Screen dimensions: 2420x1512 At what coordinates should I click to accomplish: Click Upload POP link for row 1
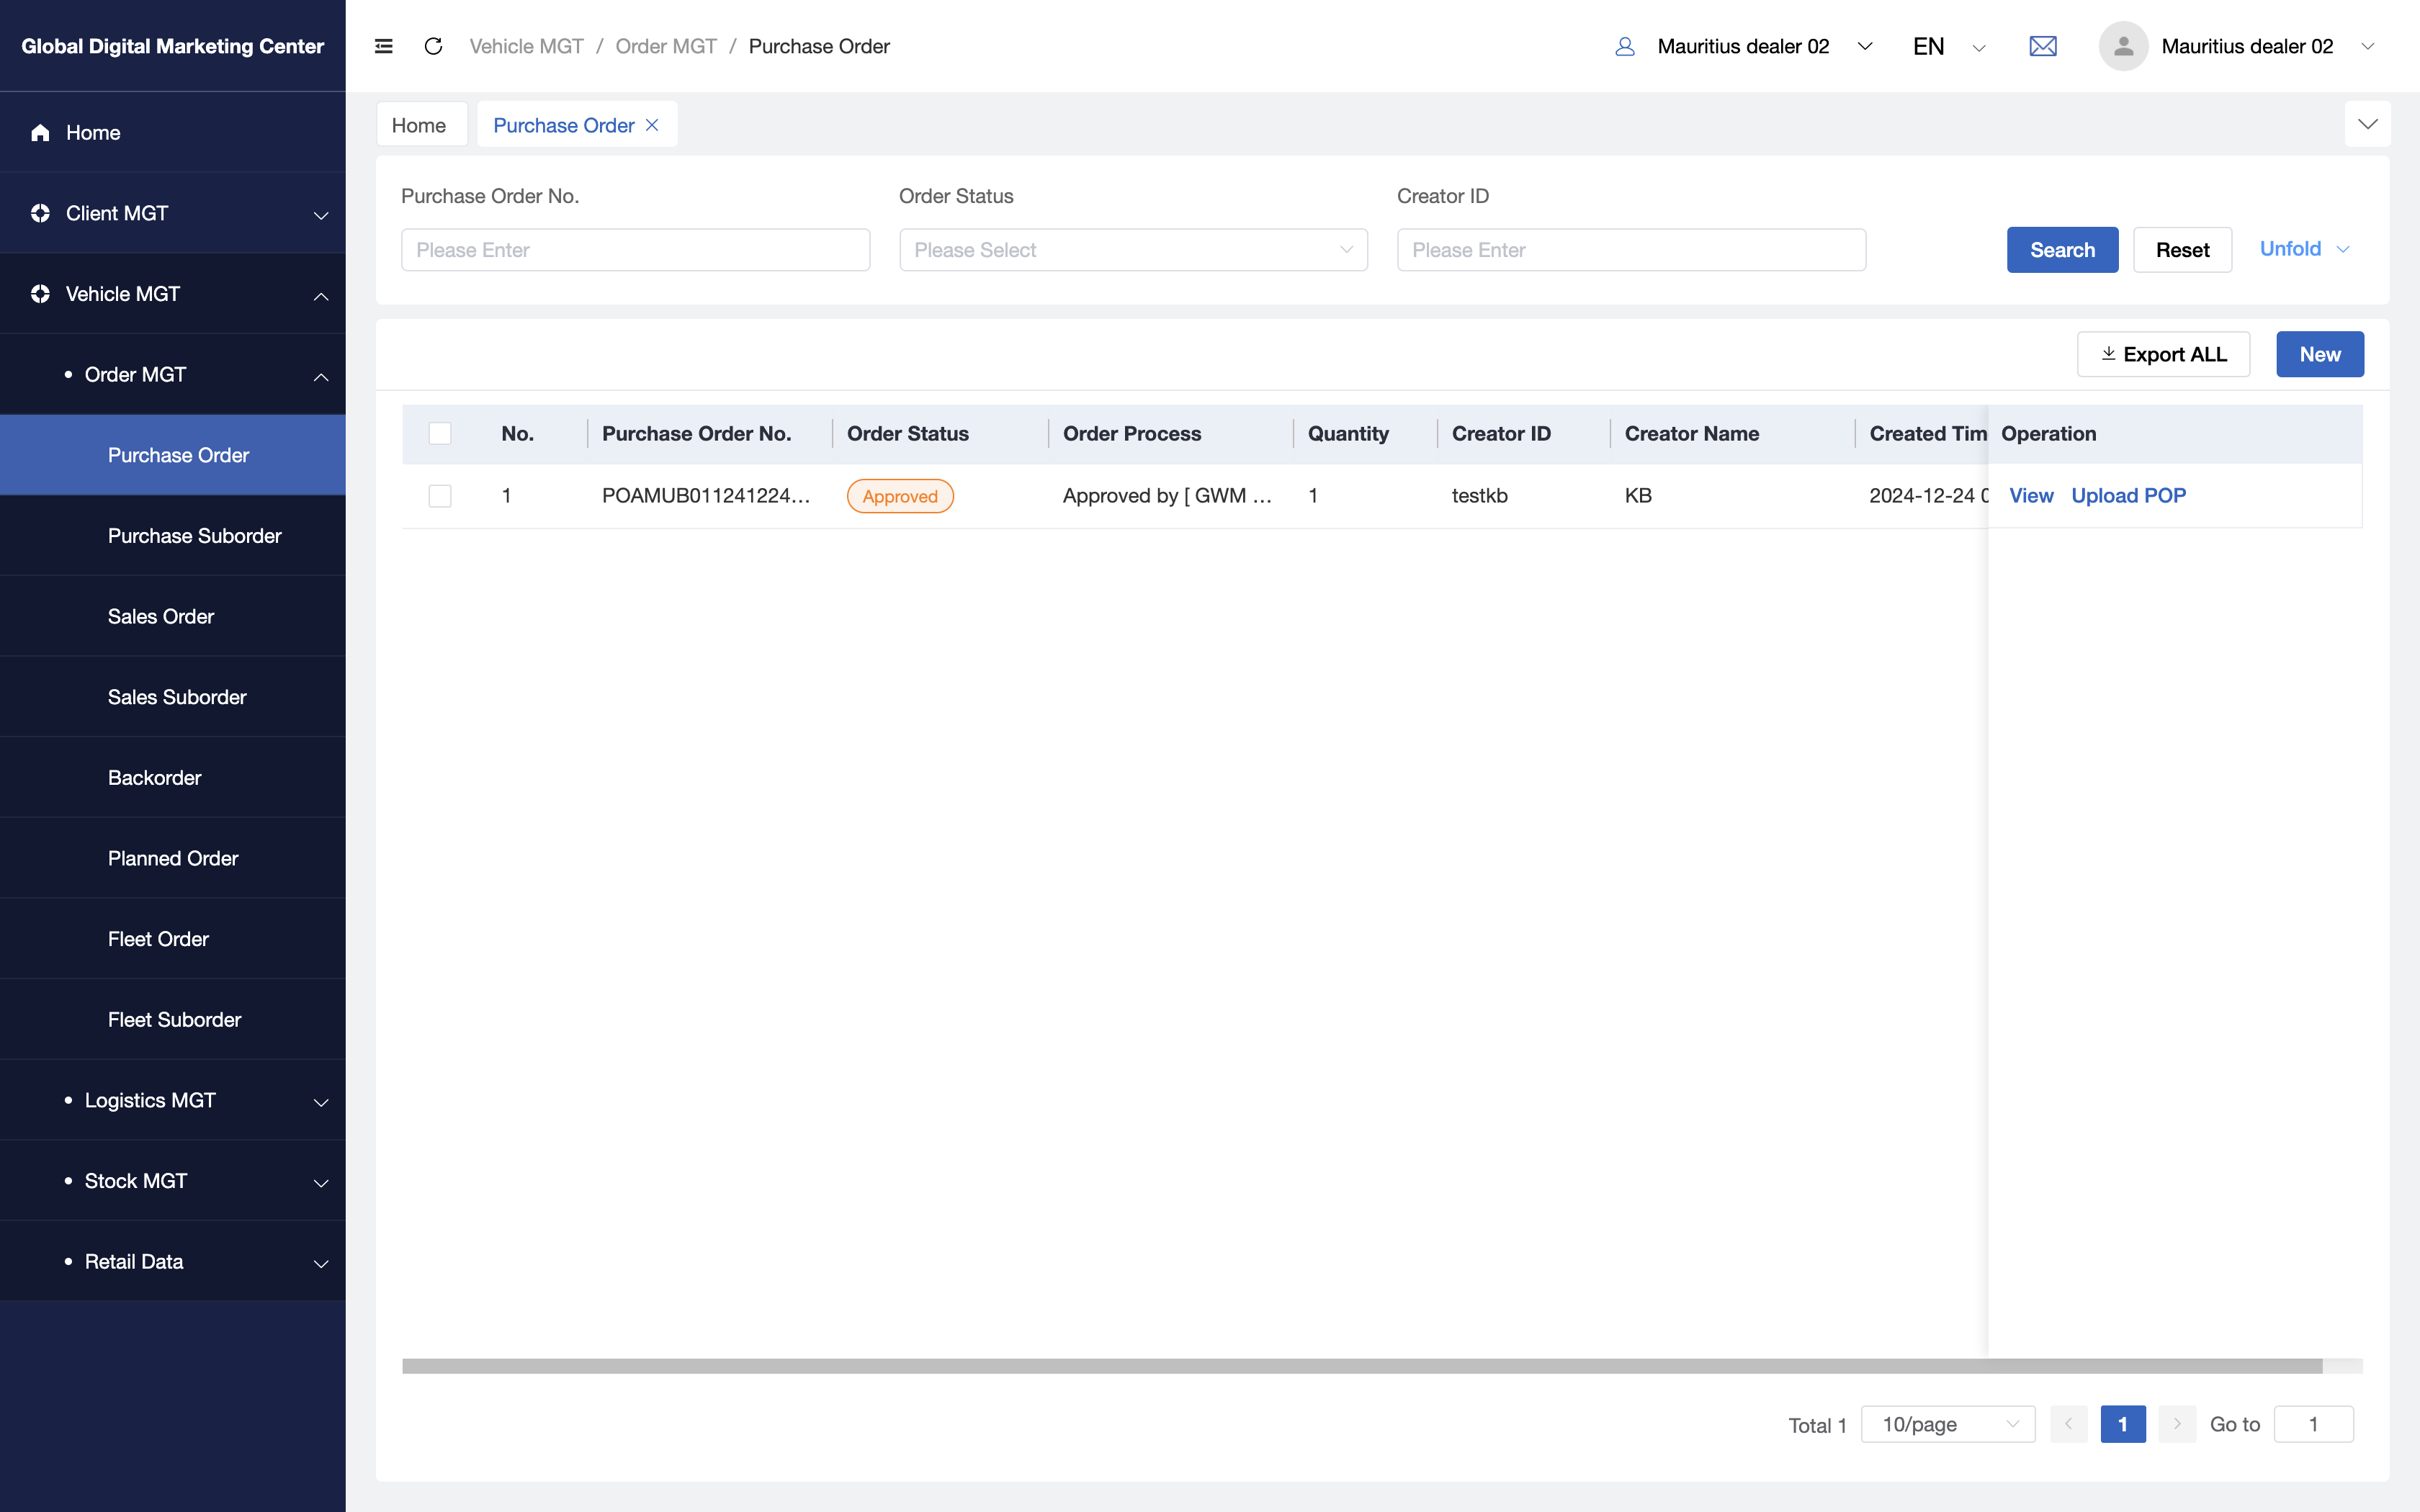[x=2128, y=496]
